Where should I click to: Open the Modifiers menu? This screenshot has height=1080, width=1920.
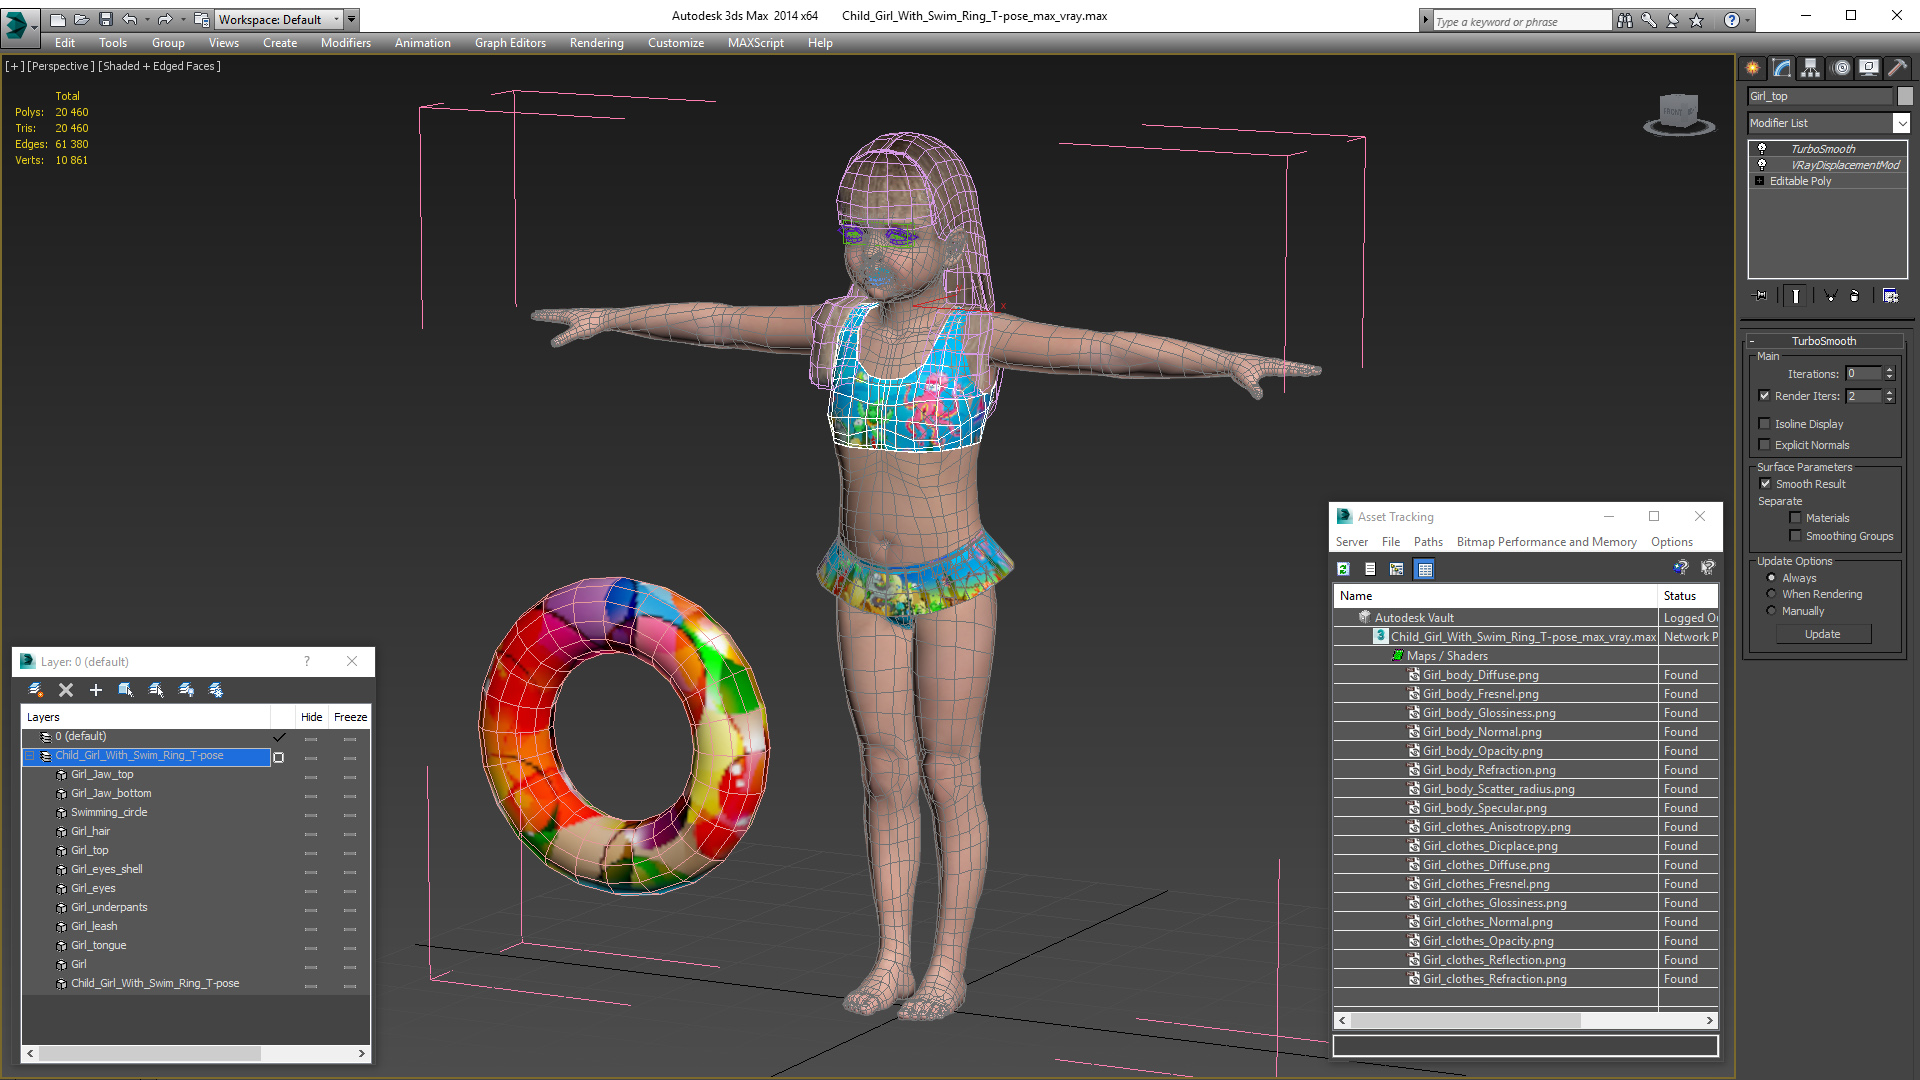coord(346,43)
